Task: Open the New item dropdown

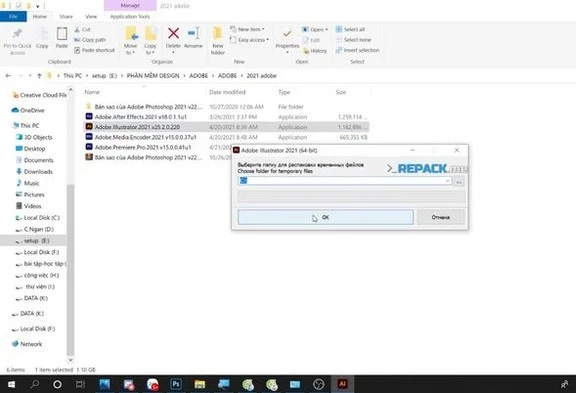Action: coord(247,29)
